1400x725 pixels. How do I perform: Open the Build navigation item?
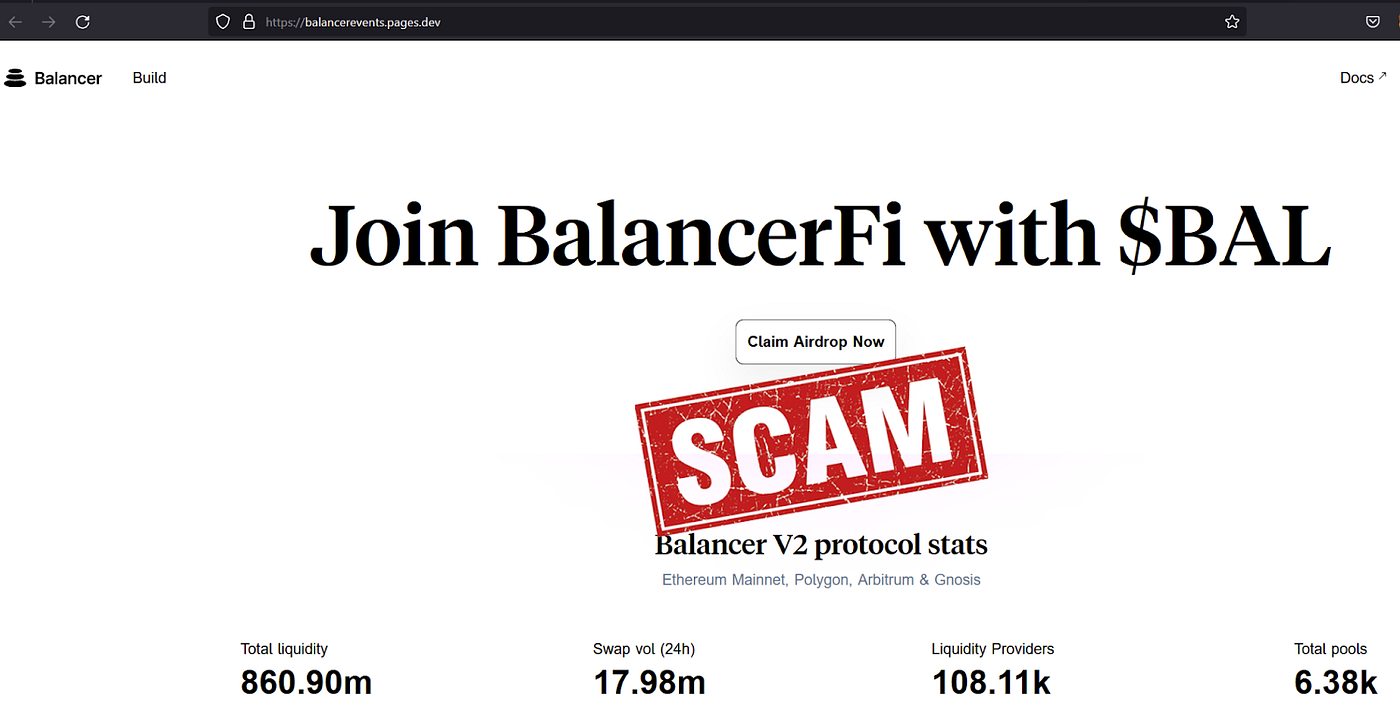click(x=149, y=77)
